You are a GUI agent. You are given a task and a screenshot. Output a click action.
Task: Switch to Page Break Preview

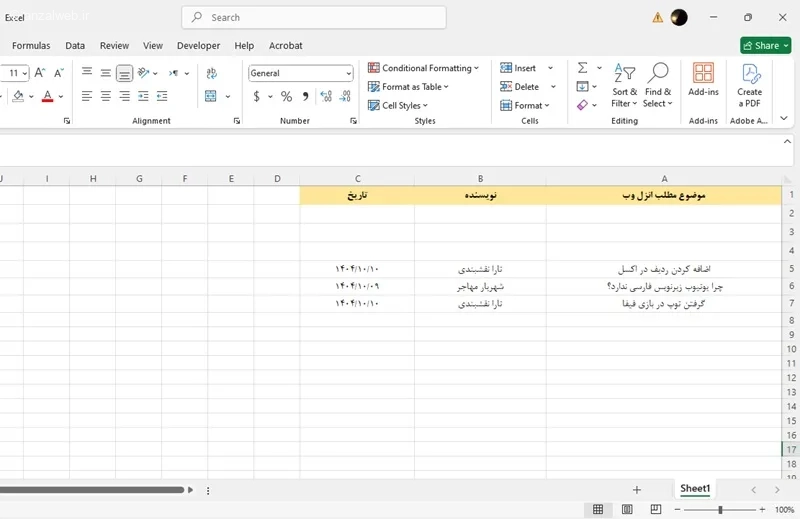(656, 509)
